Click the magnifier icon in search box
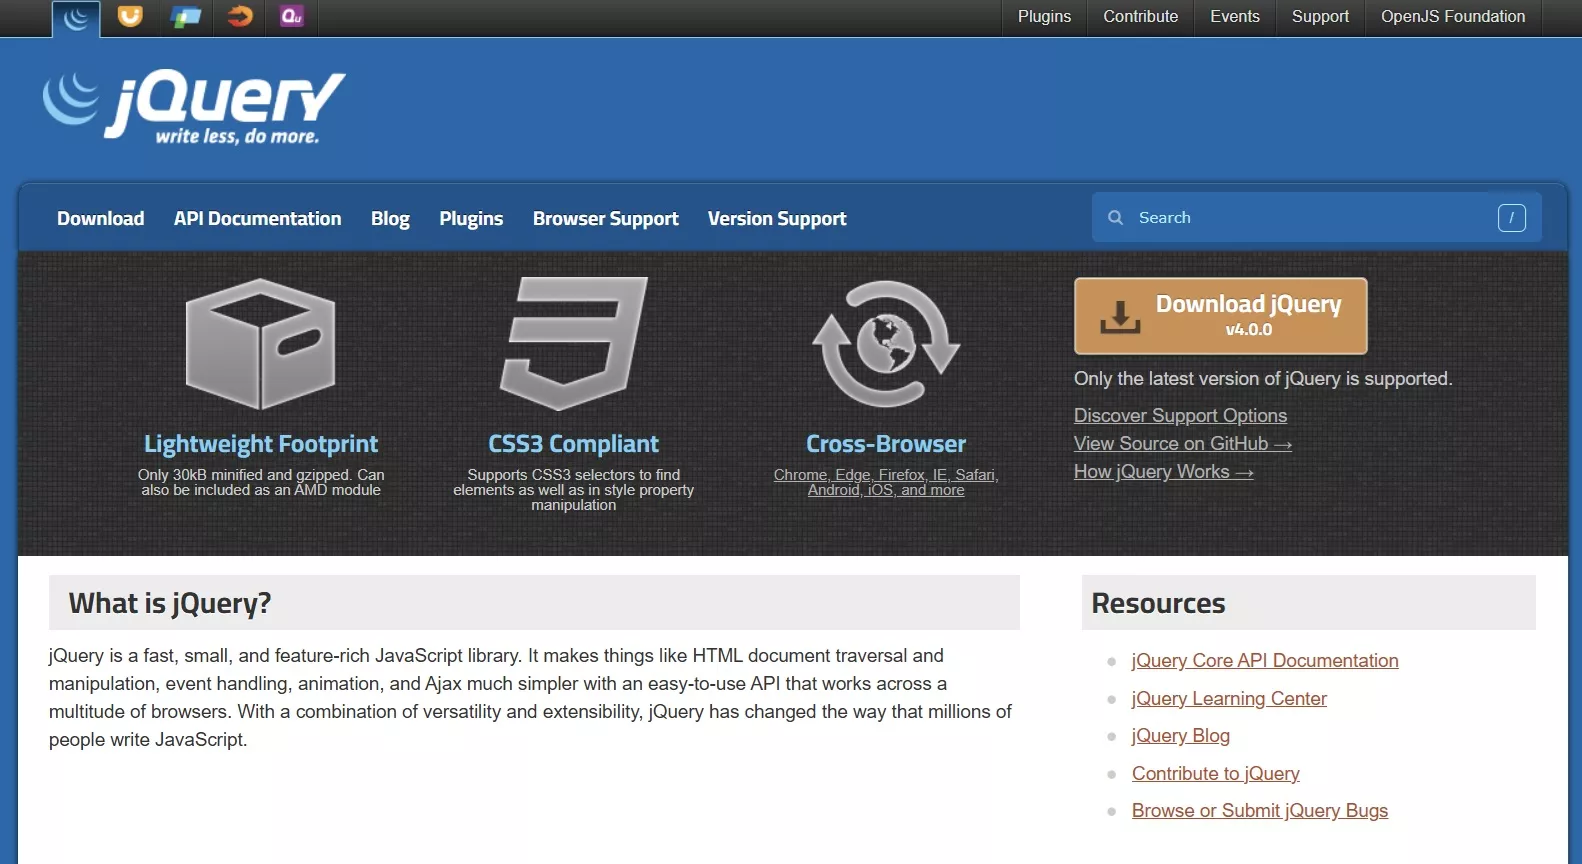Screen dimensions: 1582x864 coord(1116,217)
